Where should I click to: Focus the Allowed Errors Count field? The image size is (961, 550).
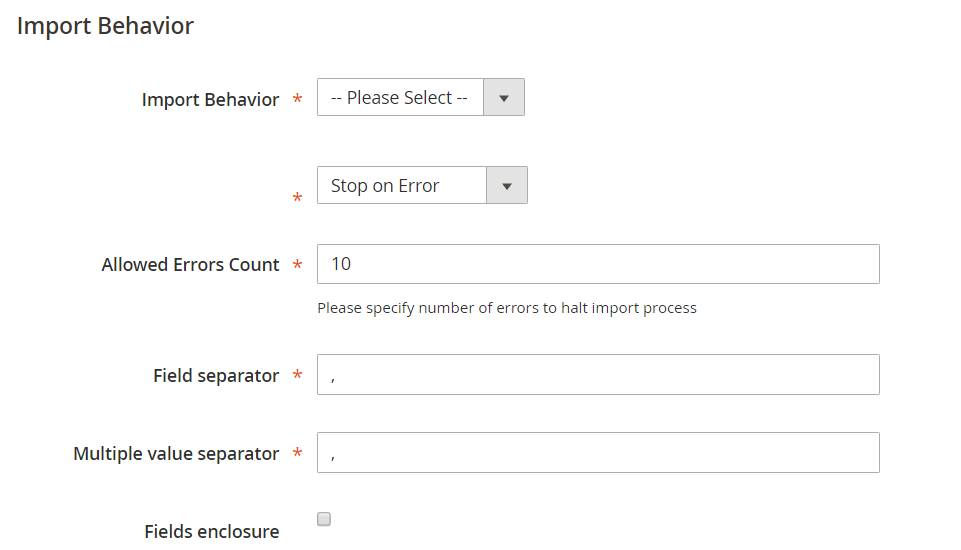(598, 264)
